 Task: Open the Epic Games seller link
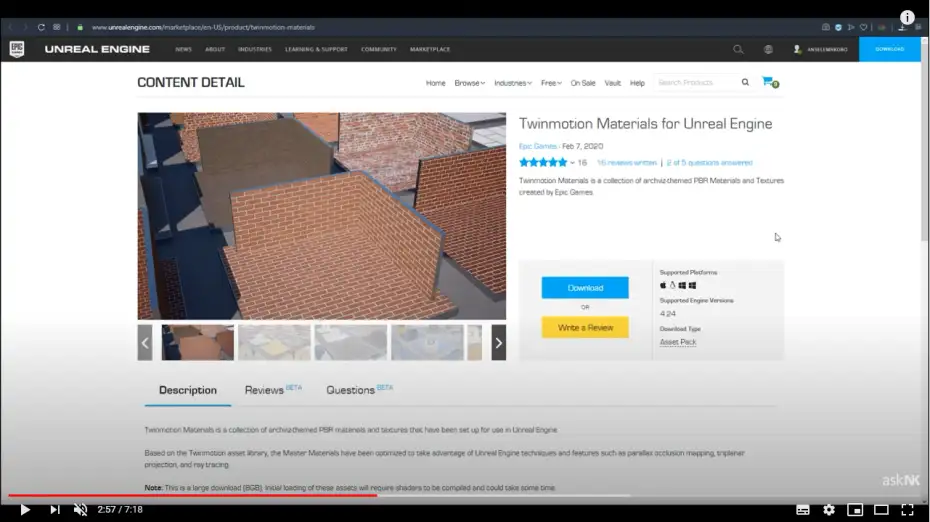(537, 146)
